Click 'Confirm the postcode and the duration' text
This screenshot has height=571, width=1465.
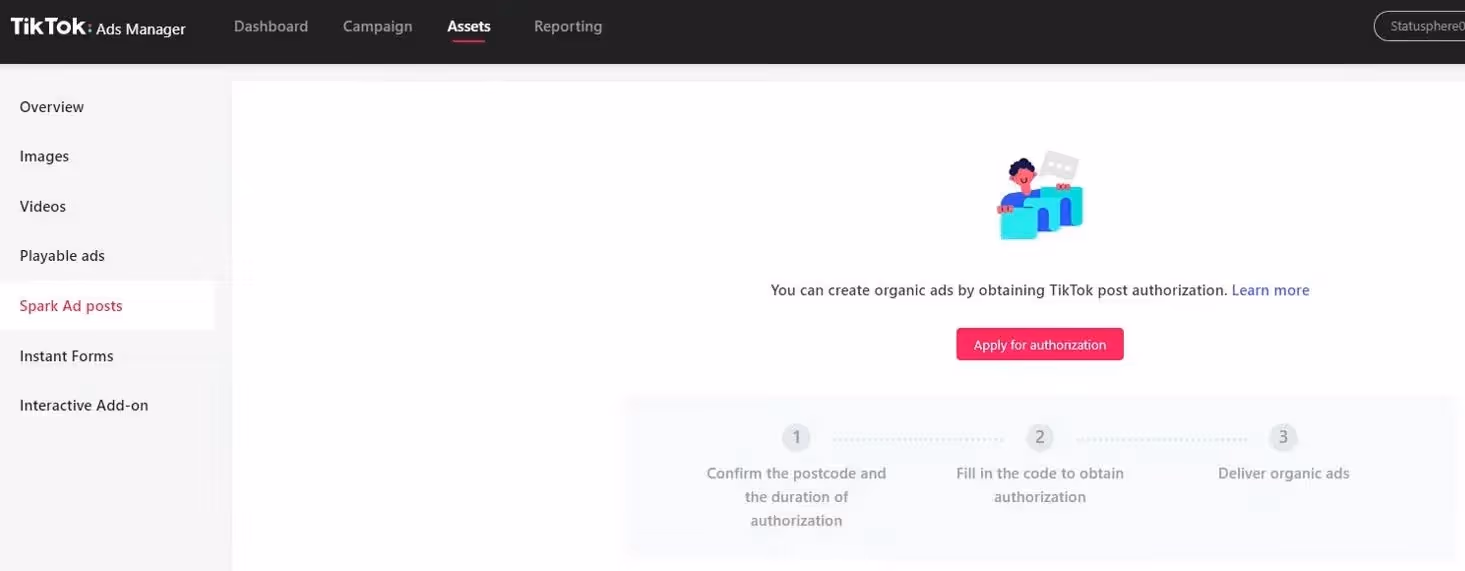click(796, 497)
